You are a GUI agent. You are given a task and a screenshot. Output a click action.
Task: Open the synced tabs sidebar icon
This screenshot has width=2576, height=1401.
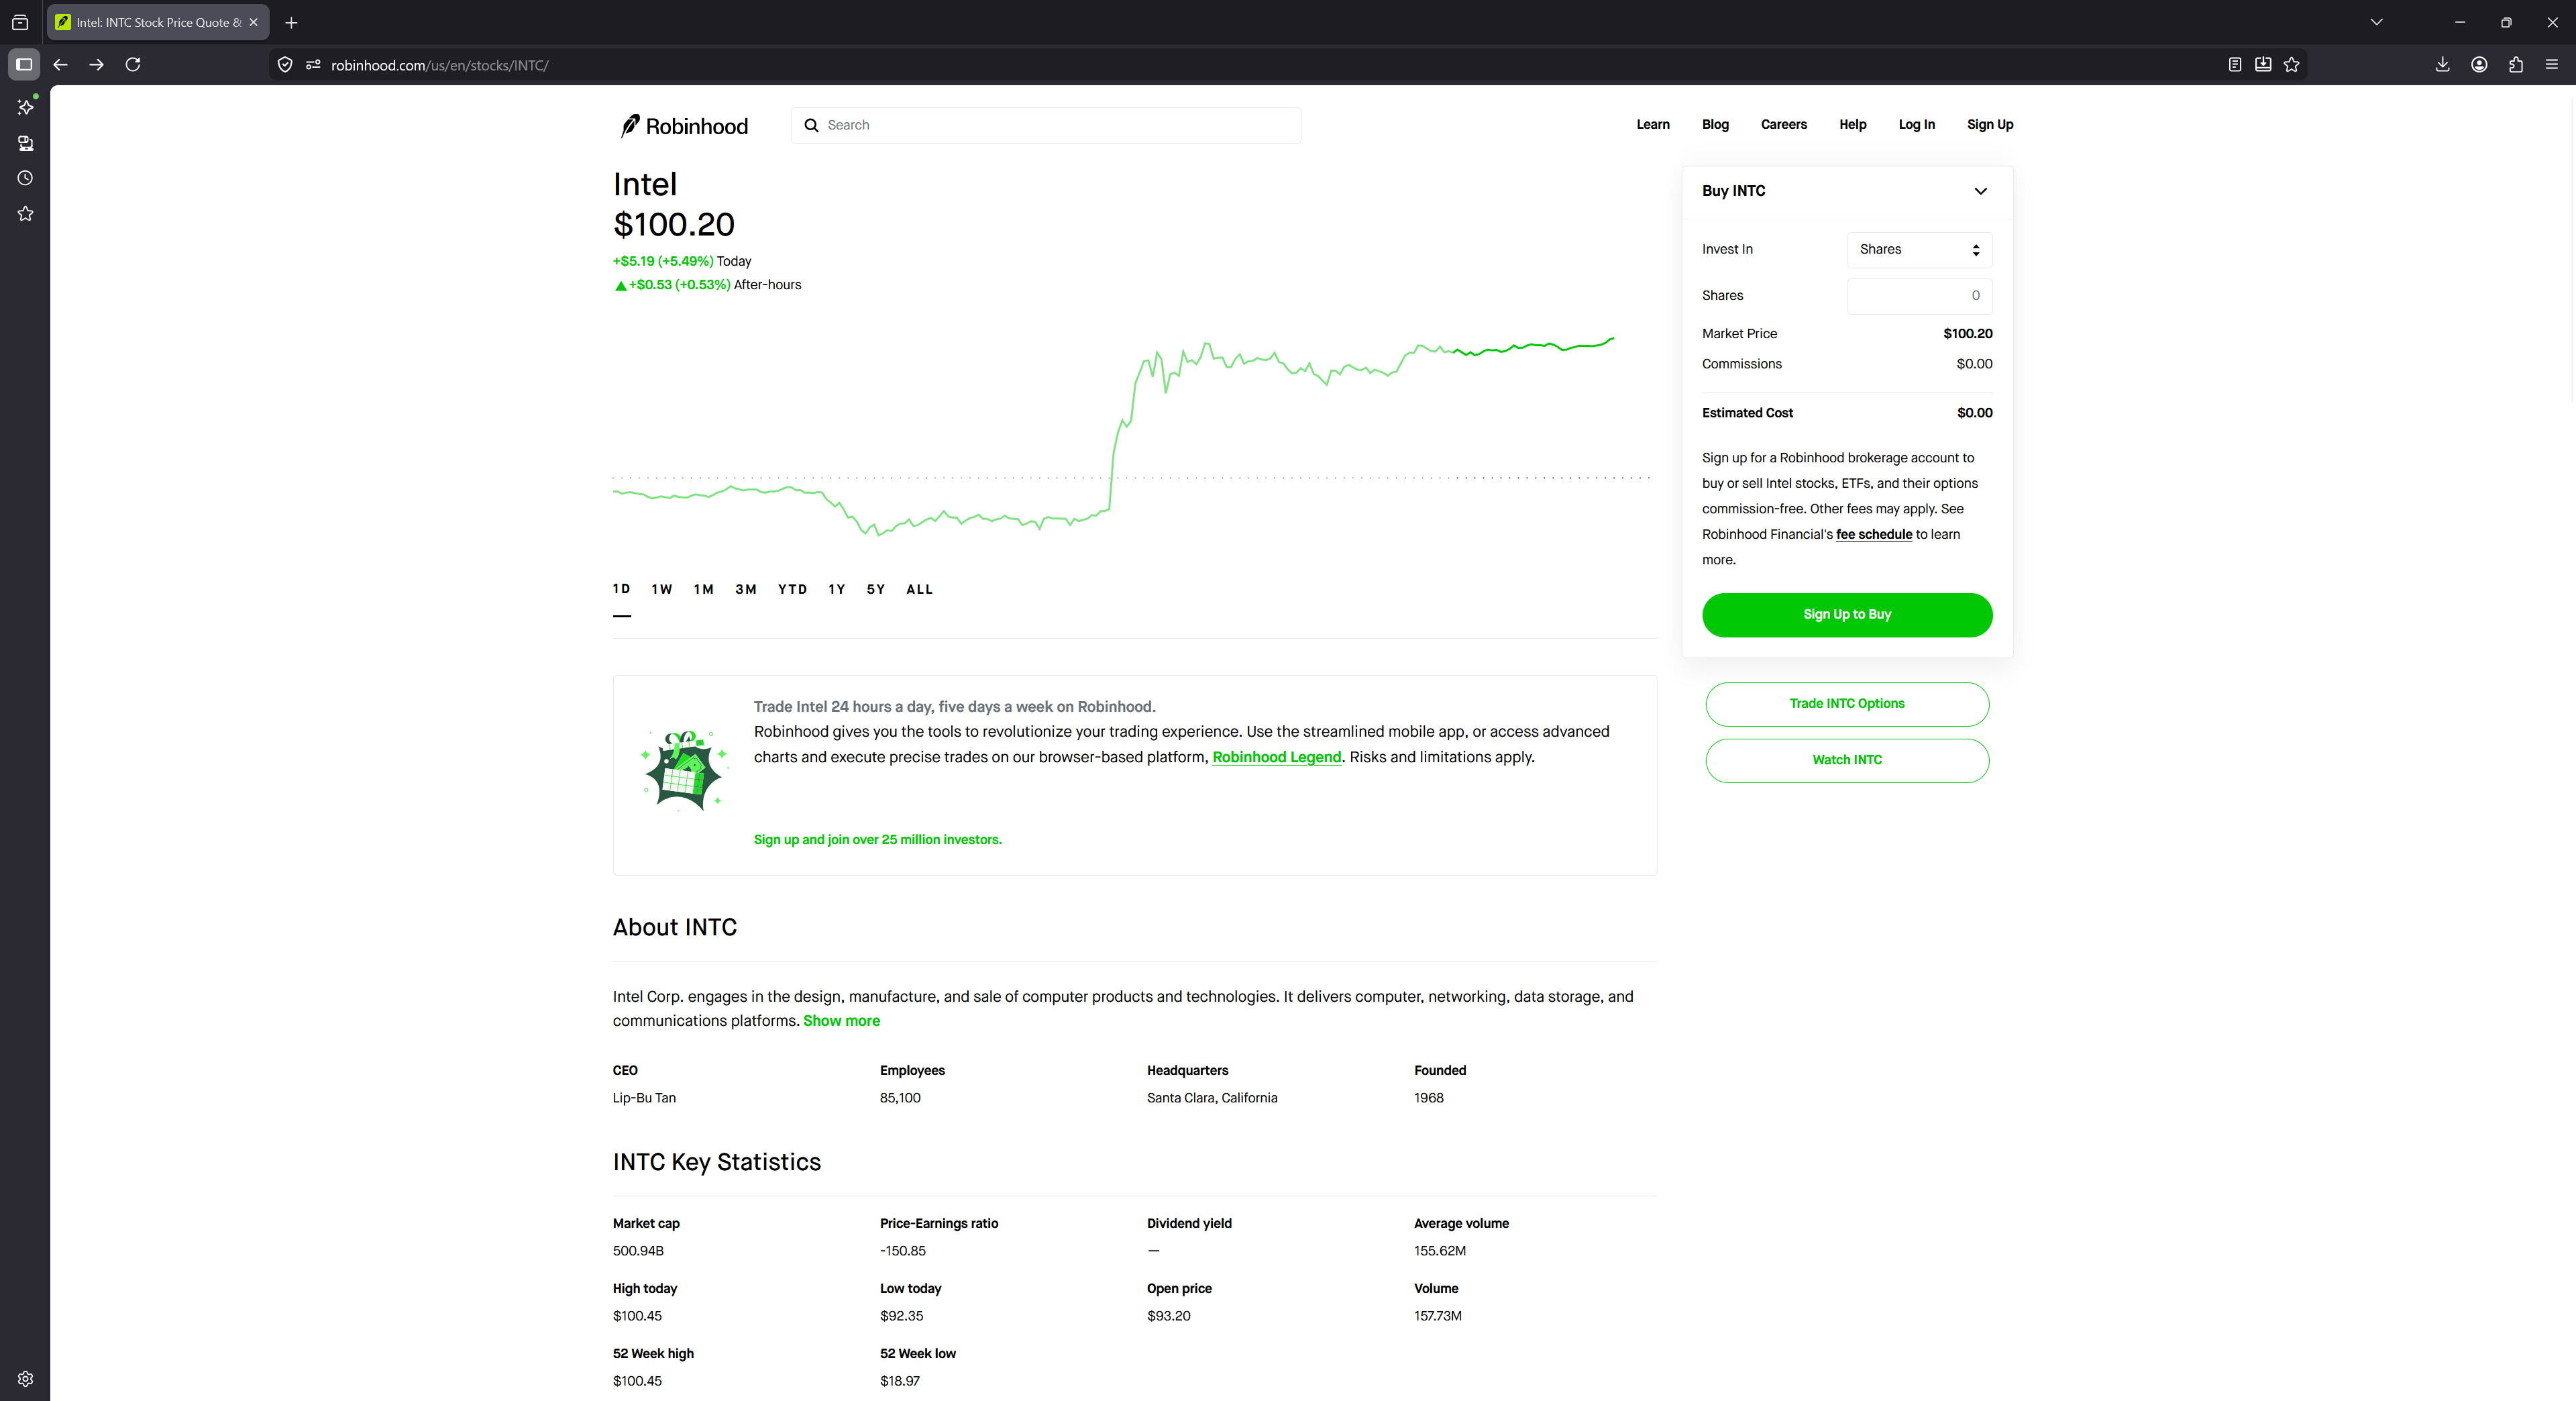pos(25,143)
